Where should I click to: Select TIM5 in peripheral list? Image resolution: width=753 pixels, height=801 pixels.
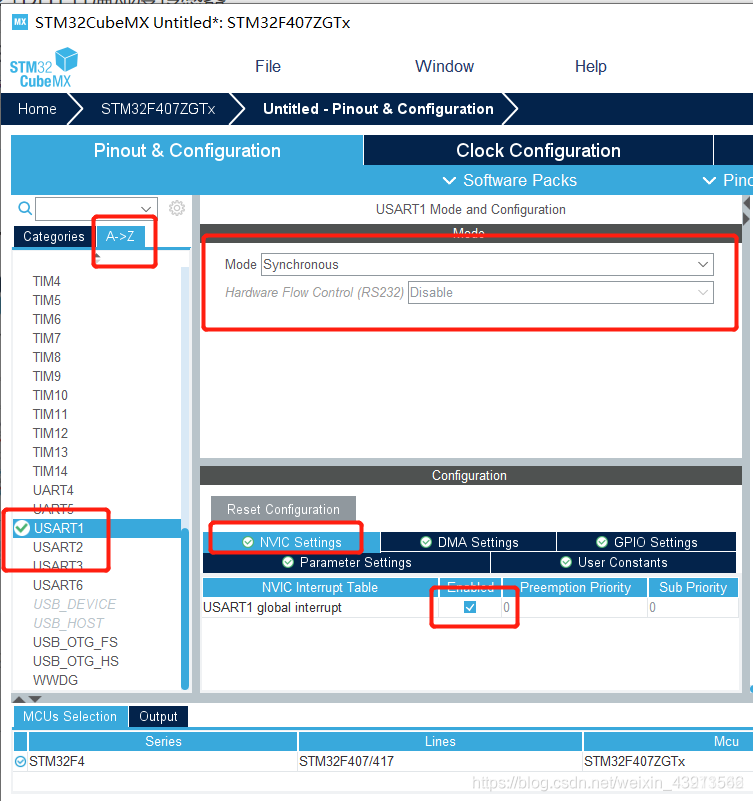(x=46, y=300)
